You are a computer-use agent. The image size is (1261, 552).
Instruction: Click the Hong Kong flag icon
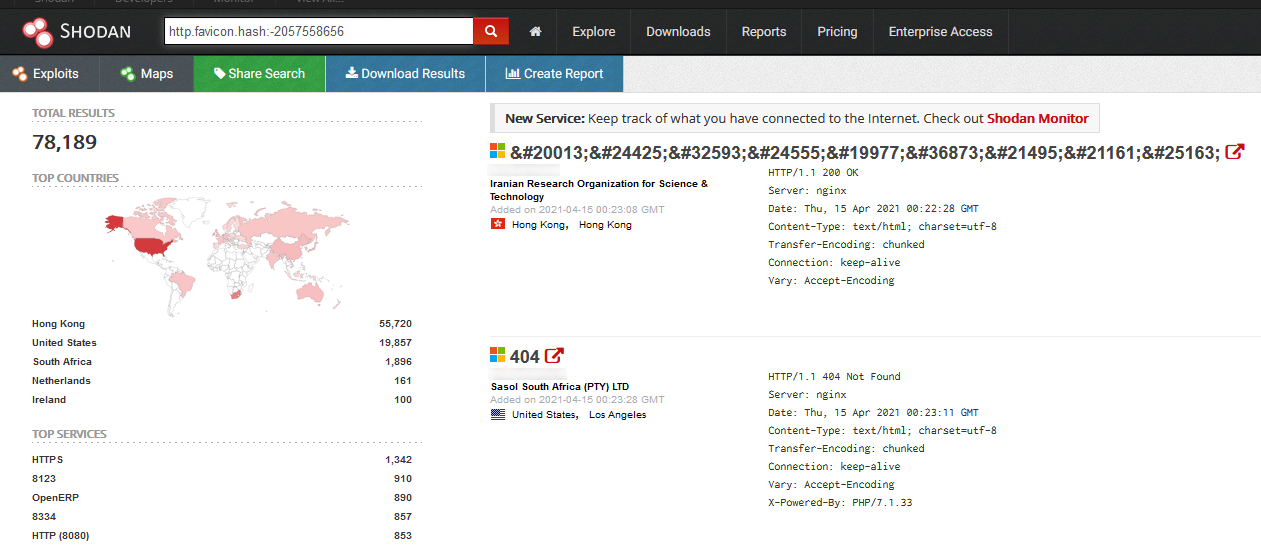pos(498,225)
